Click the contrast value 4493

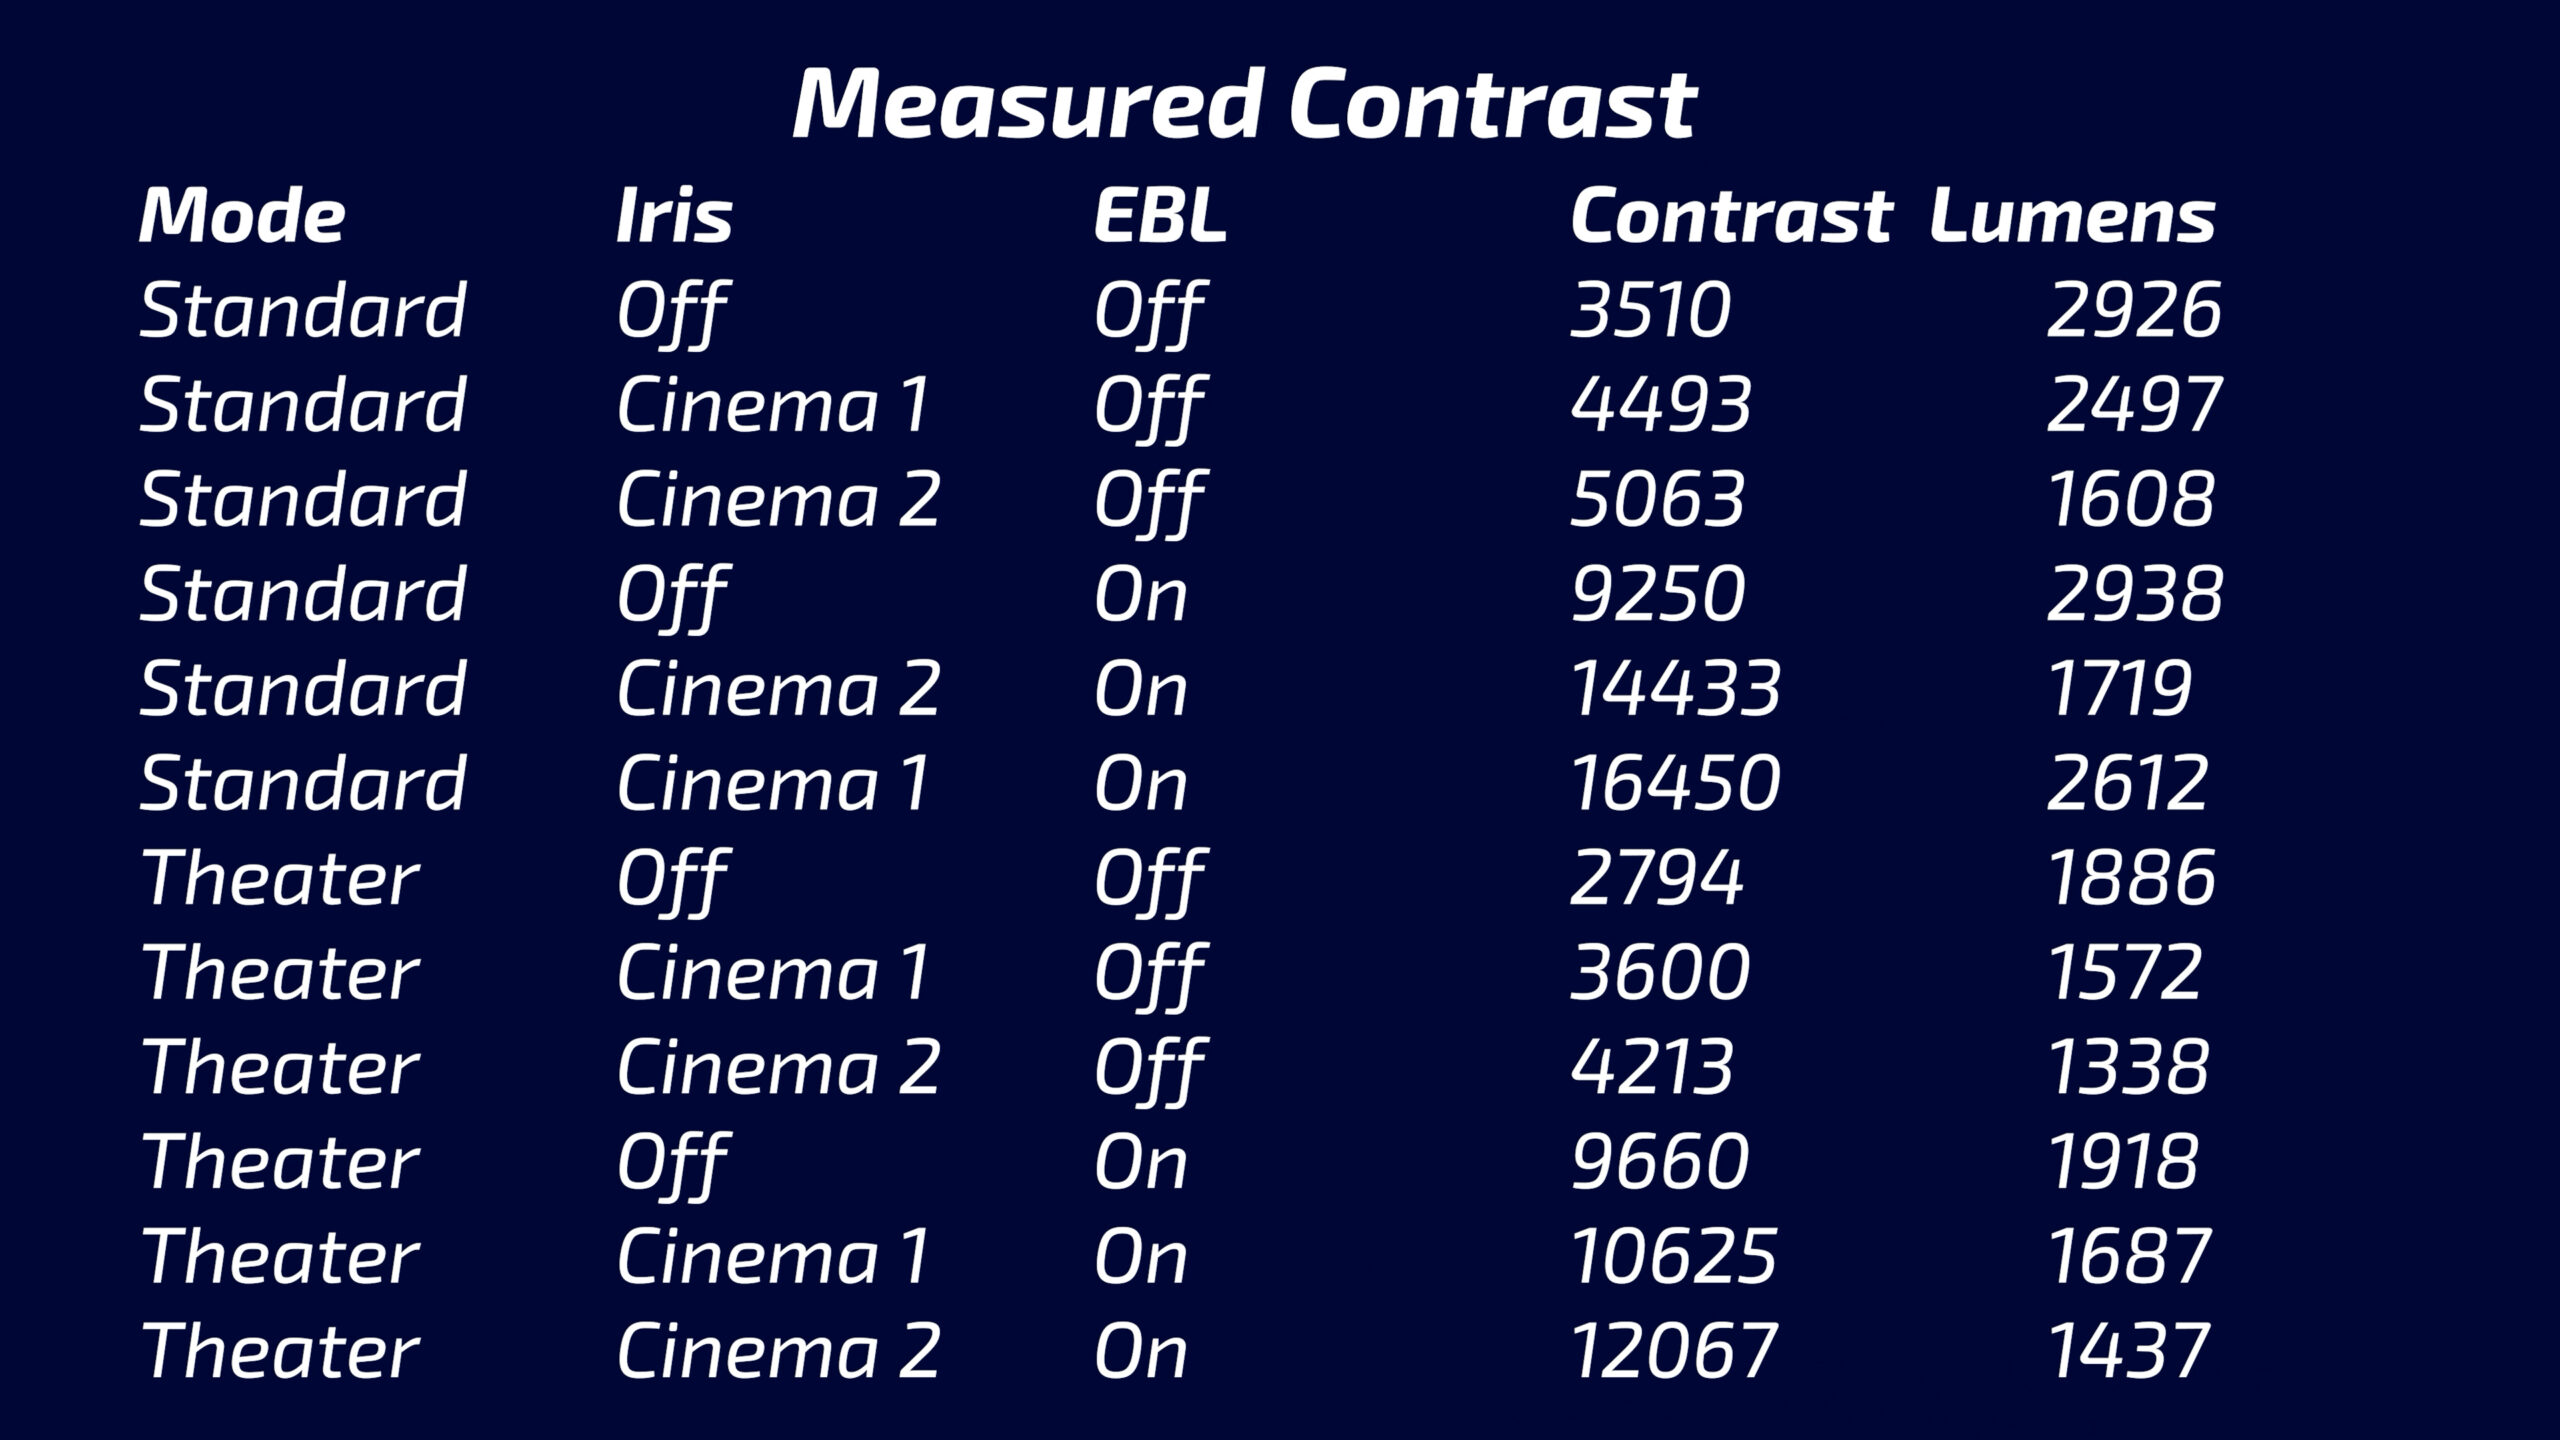[1661, 405]
